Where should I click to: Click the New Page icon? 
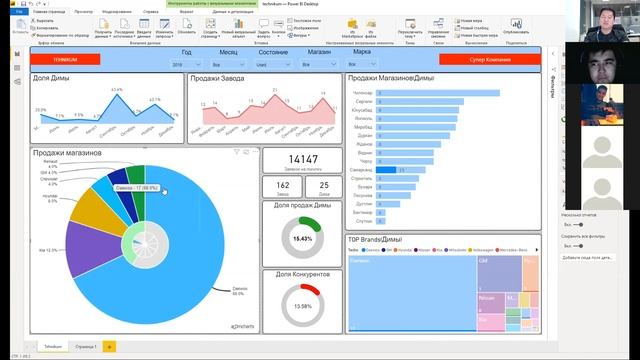click(210, 24)
